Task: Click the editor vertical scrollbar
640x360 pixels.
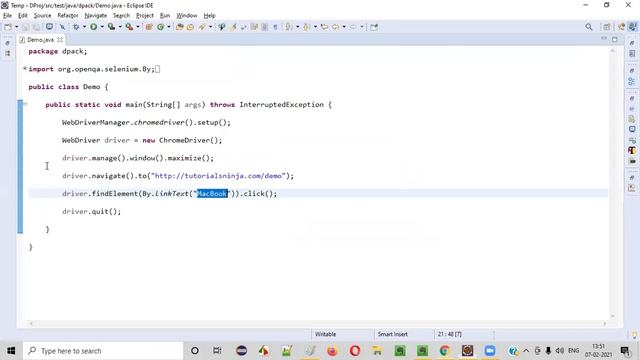Action: point(612,183)
